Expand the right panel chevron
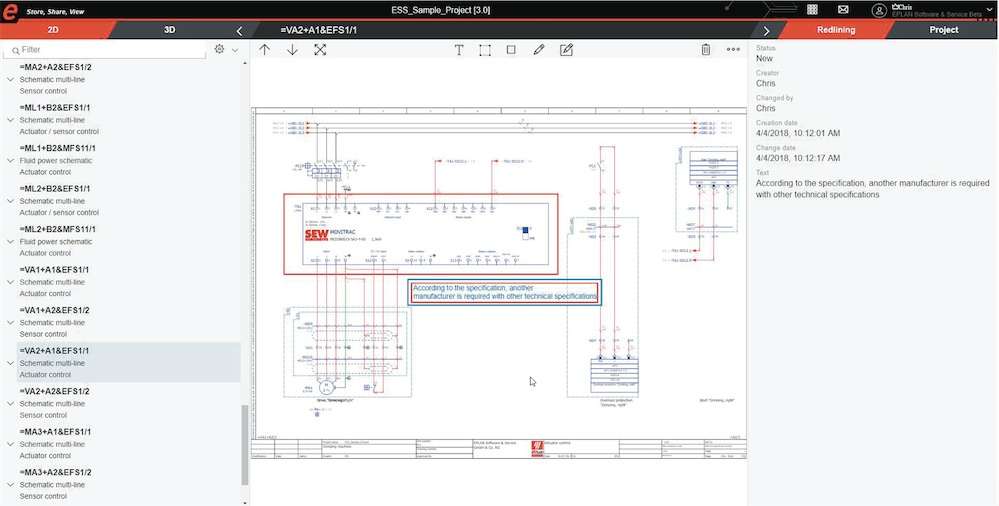Image resolution: width=999 pixels, height=506 pixels. tap(766, 30)
